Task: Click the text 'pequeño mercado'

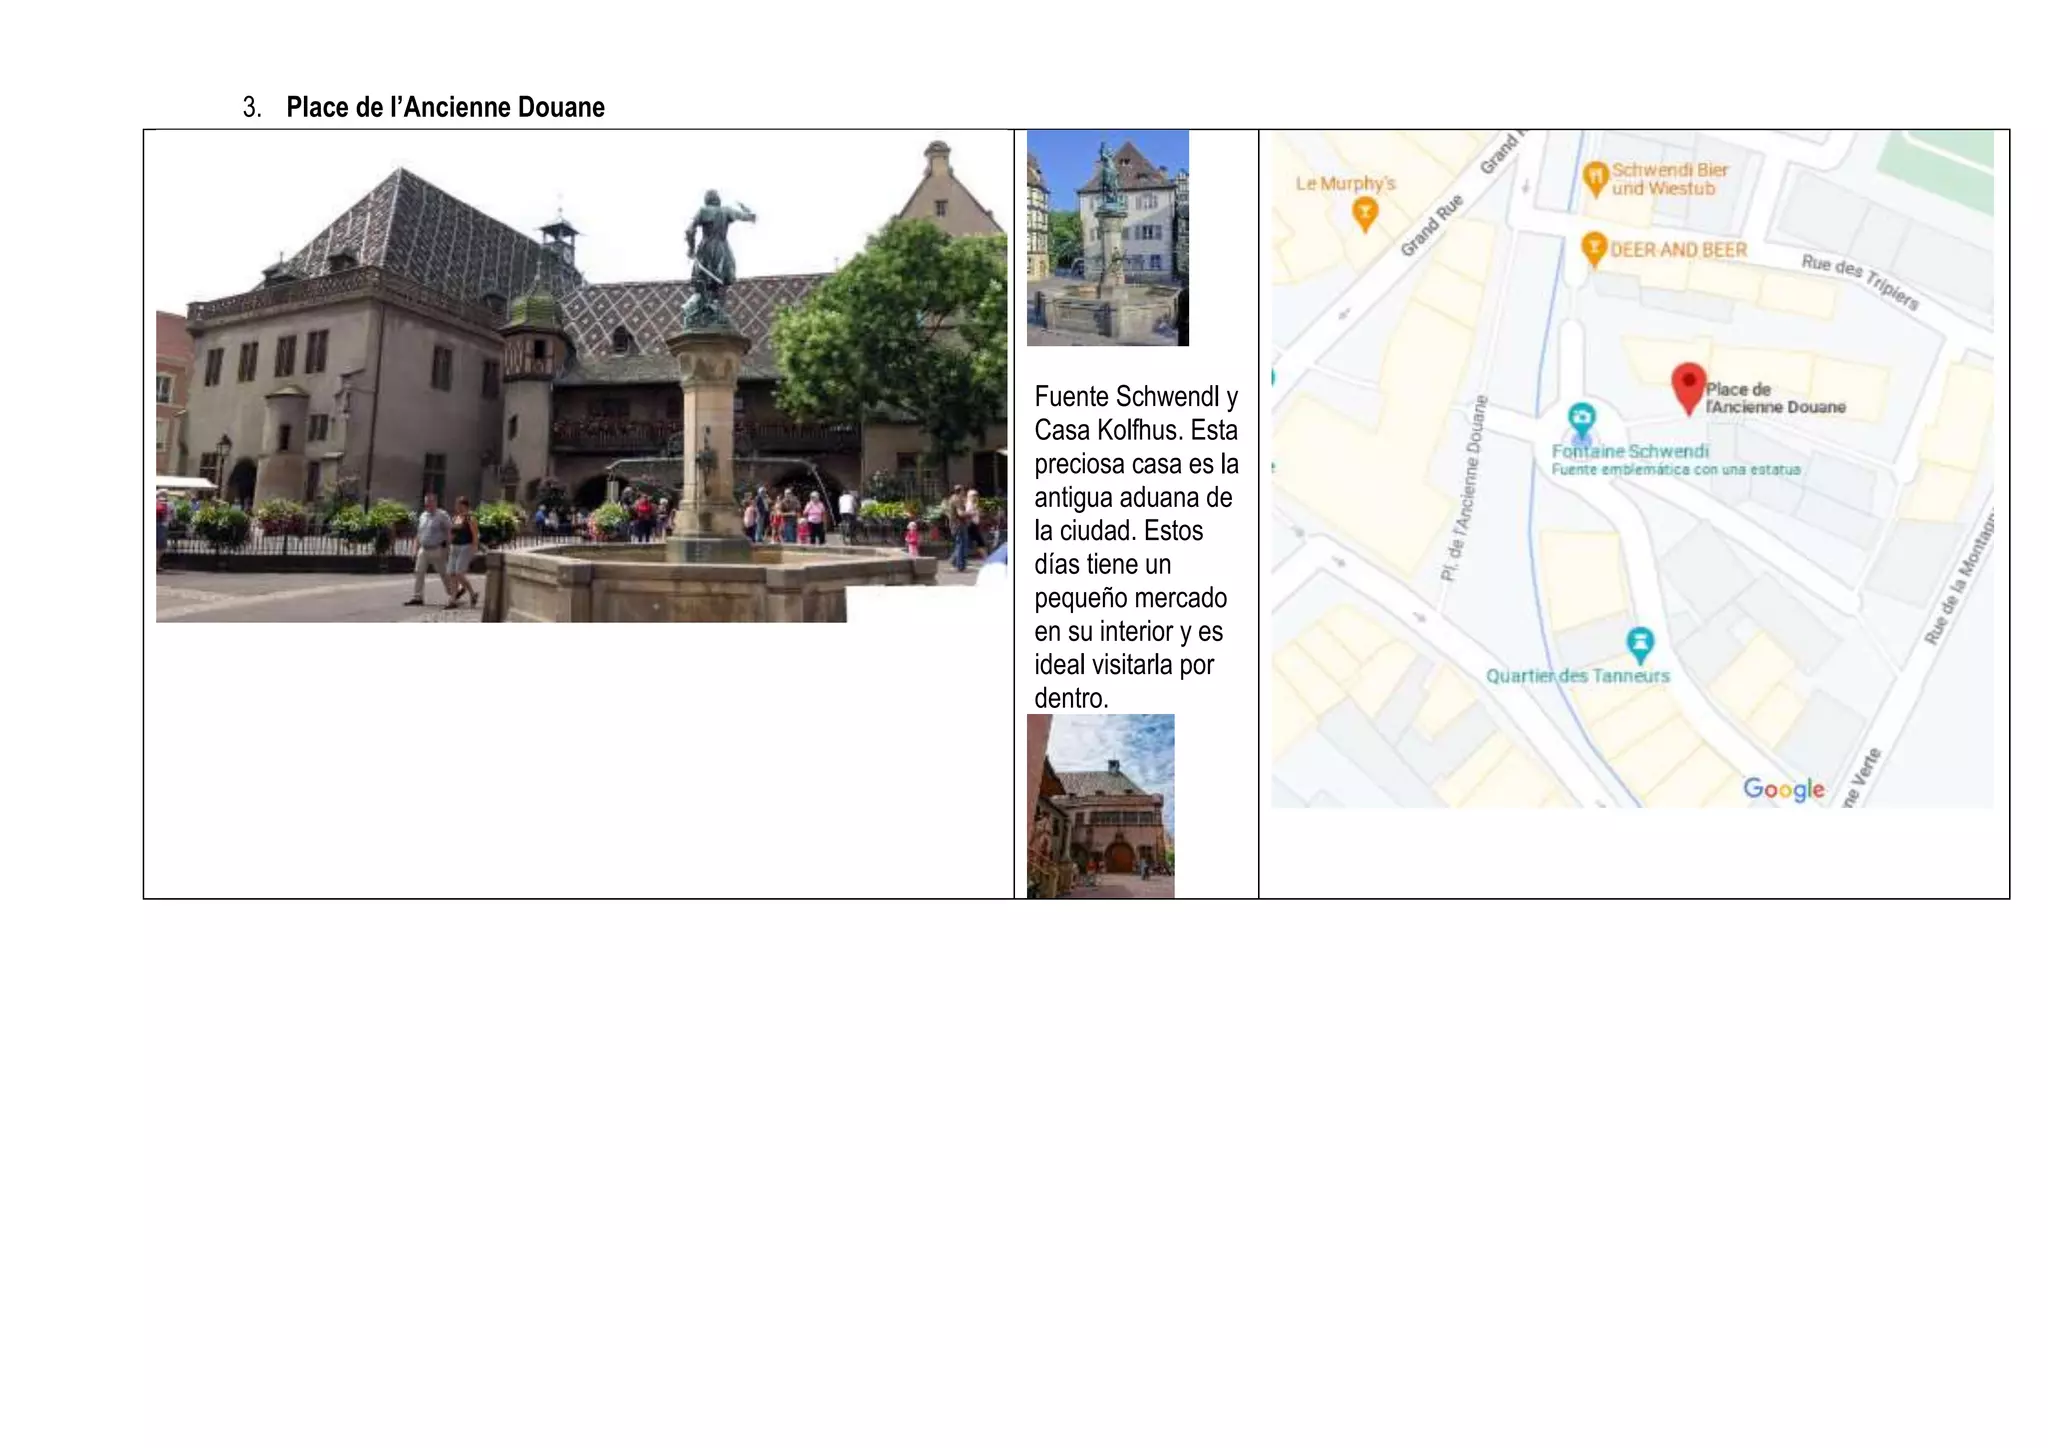Action: click(x=1130, y=598)
